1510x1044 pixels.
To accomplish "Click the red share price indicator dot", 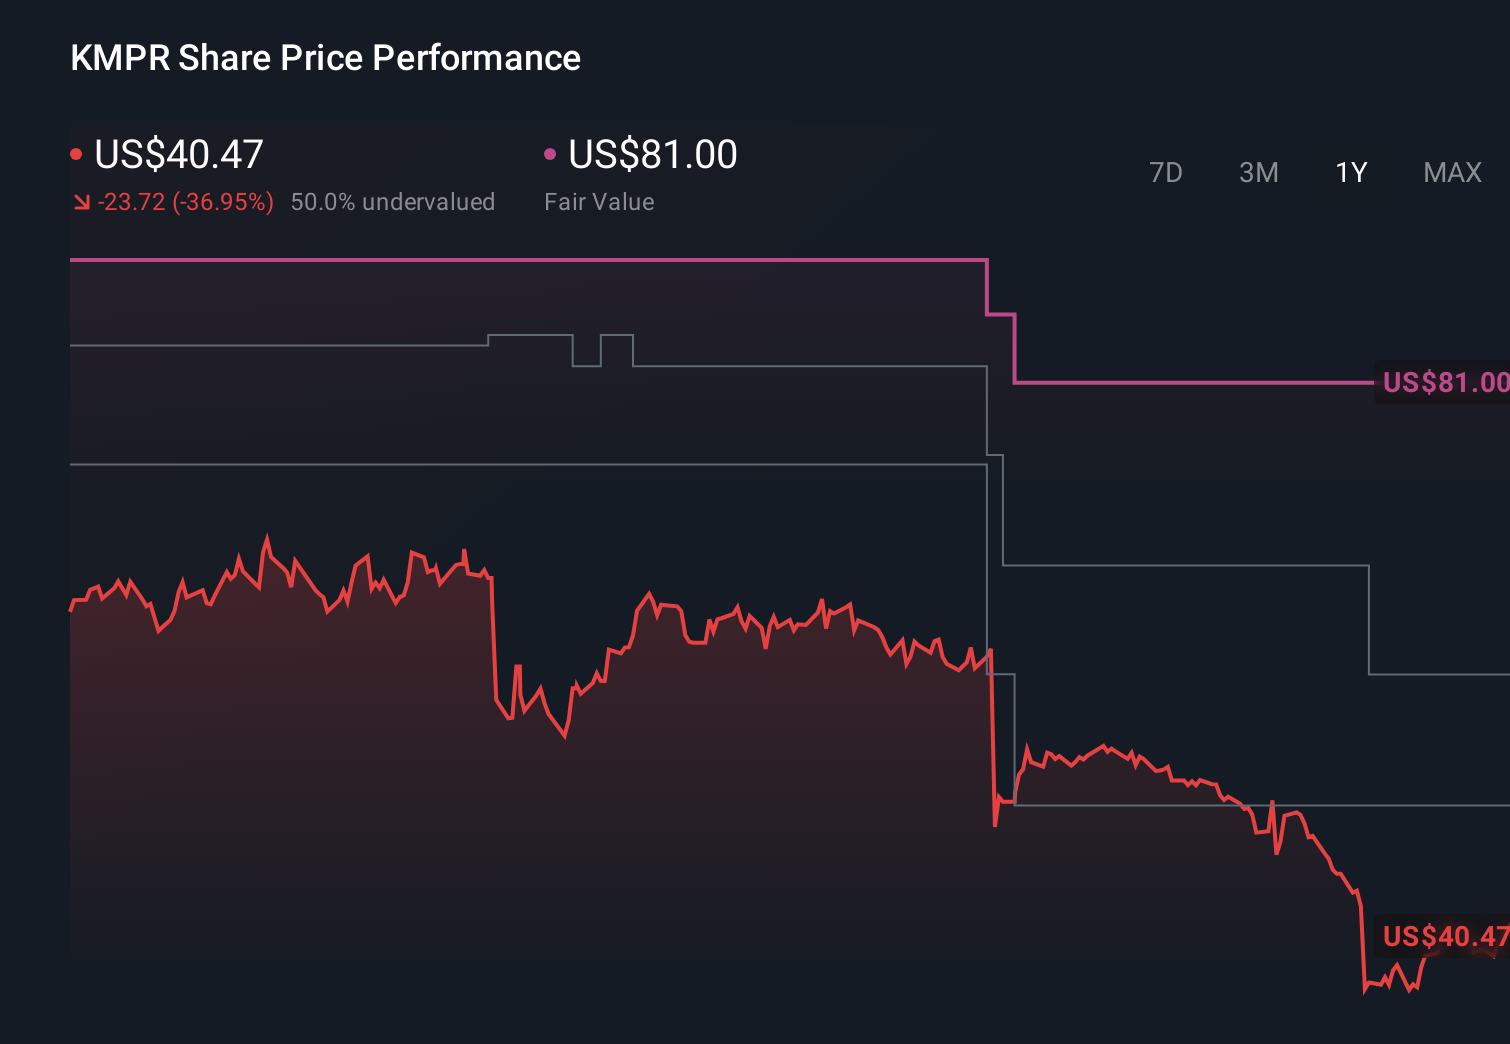I will (x=76, y=153).
